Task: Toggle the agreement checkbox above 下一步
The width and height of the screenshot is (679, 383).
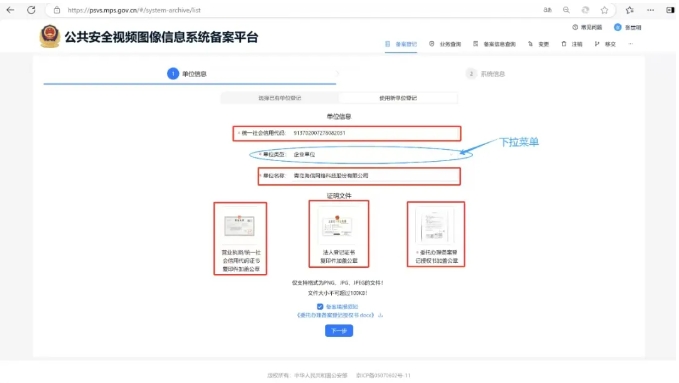Action: pyautogui.click(x=320, y=306)
